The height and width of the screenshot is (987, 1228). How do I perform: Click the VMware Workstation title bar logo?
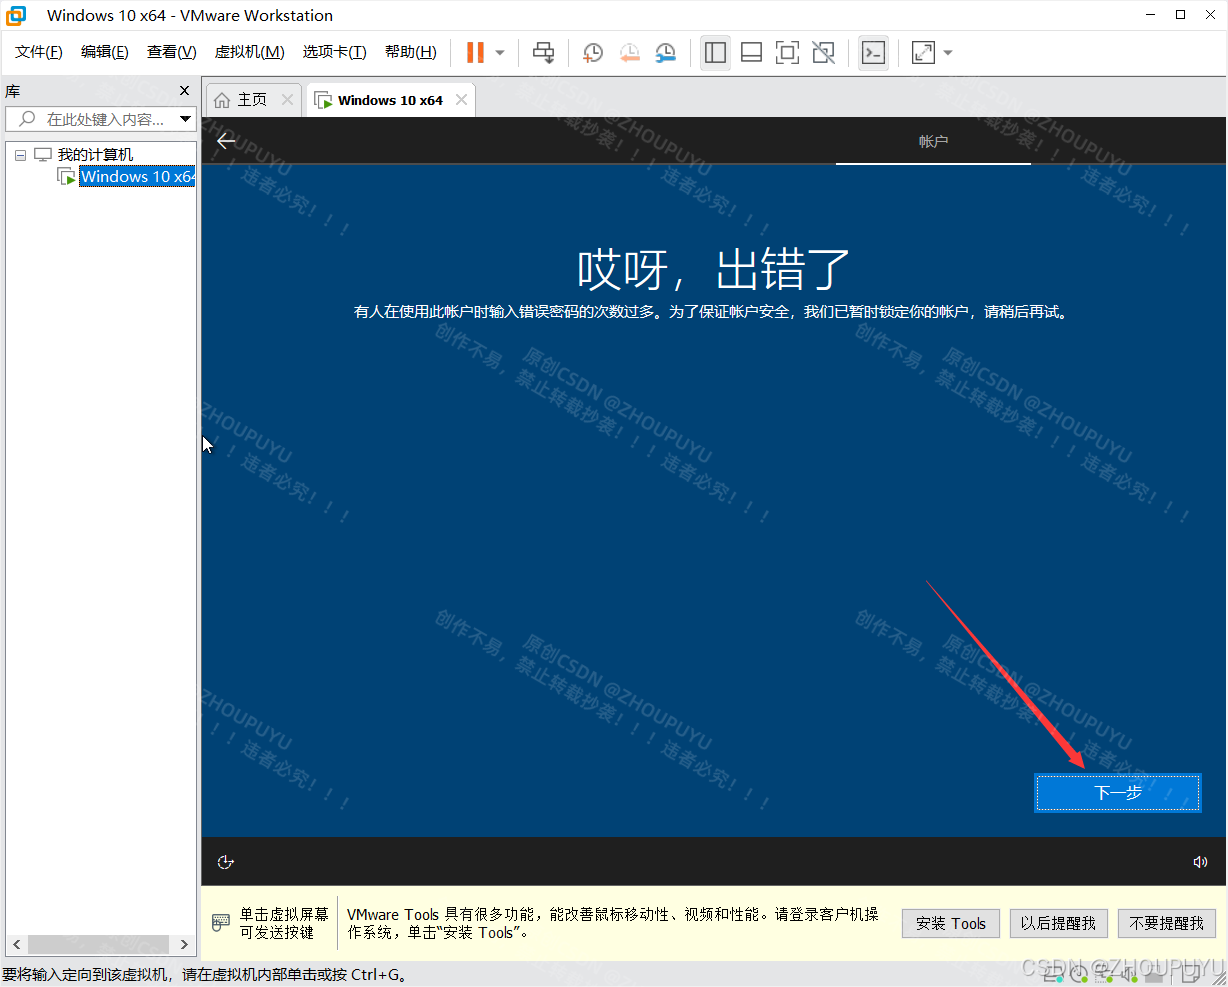[x=16, y=15]
